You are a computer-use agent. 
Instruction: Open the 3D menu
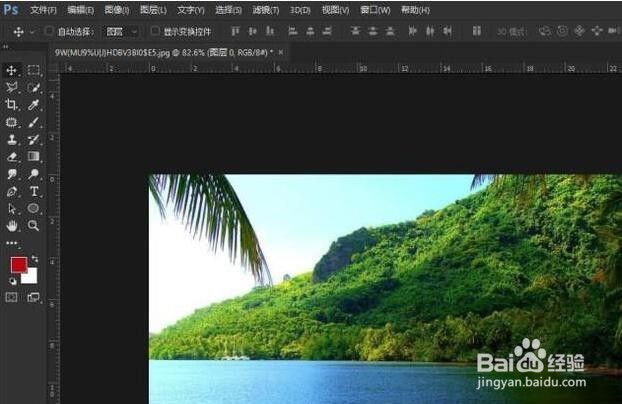tap(300, 10)
